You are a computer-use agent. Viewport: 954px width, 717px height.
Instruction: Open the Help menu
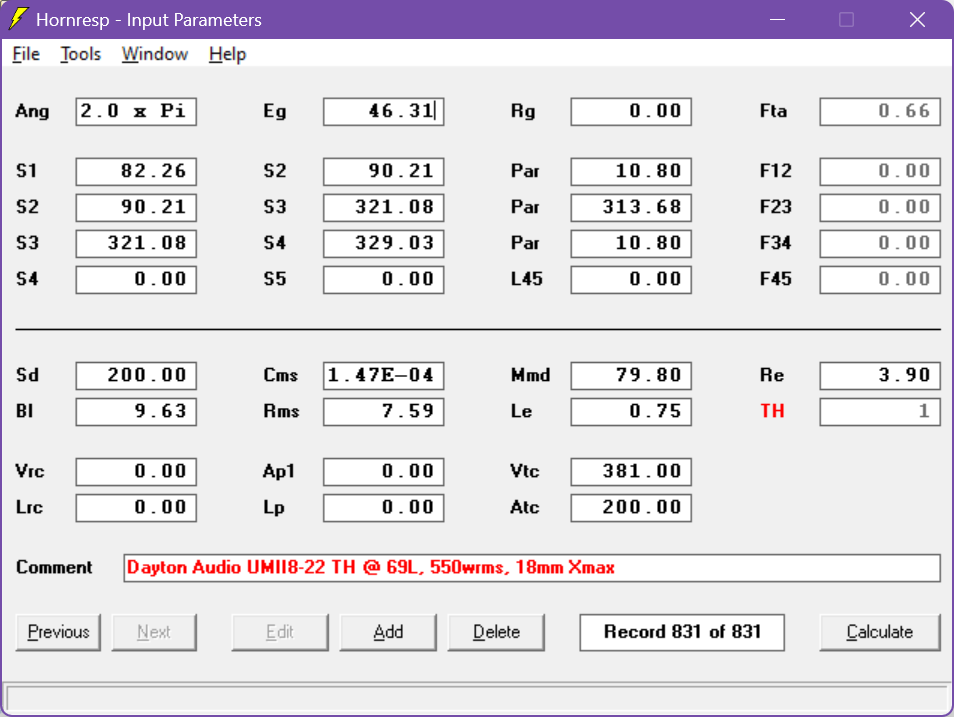(227, 54)
